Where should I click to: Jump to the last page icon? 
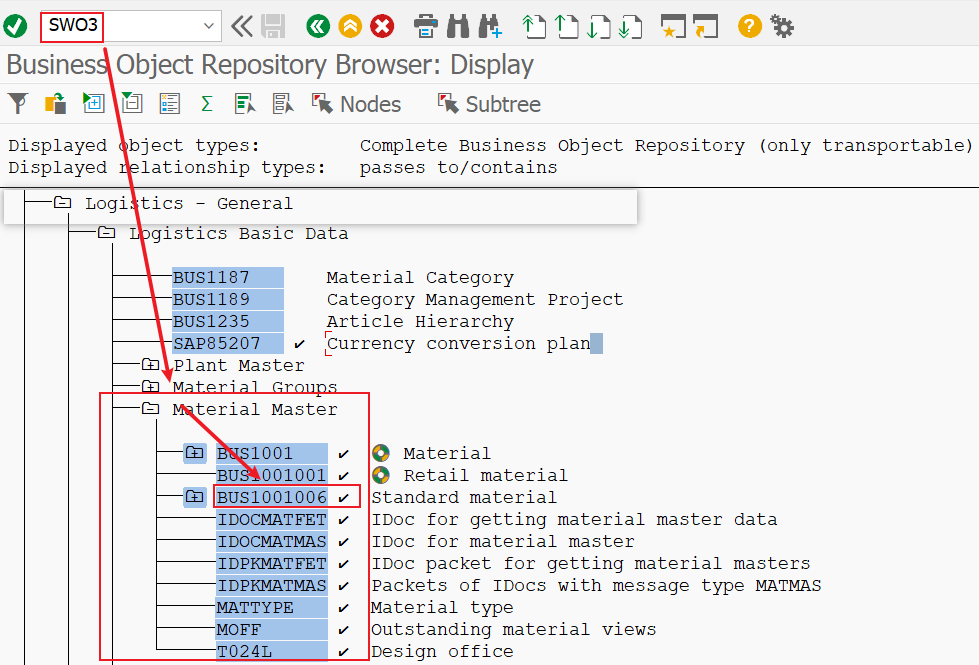[630, 26]
